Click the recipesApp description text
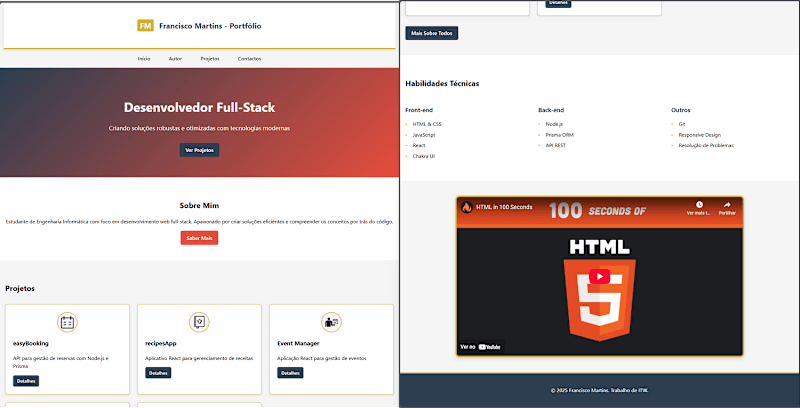The width and height of the screenshot is (800, 408). coord(199,359)
